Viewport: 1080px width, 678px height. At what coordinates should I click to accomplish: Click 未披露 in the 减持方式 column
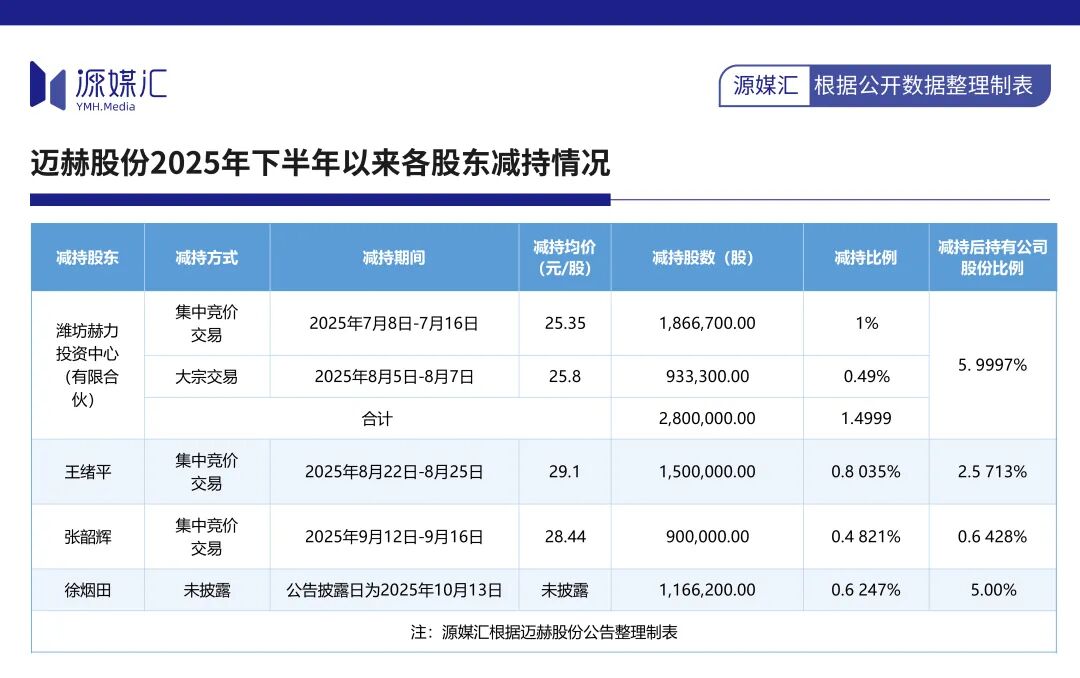(x=207, y=590)
